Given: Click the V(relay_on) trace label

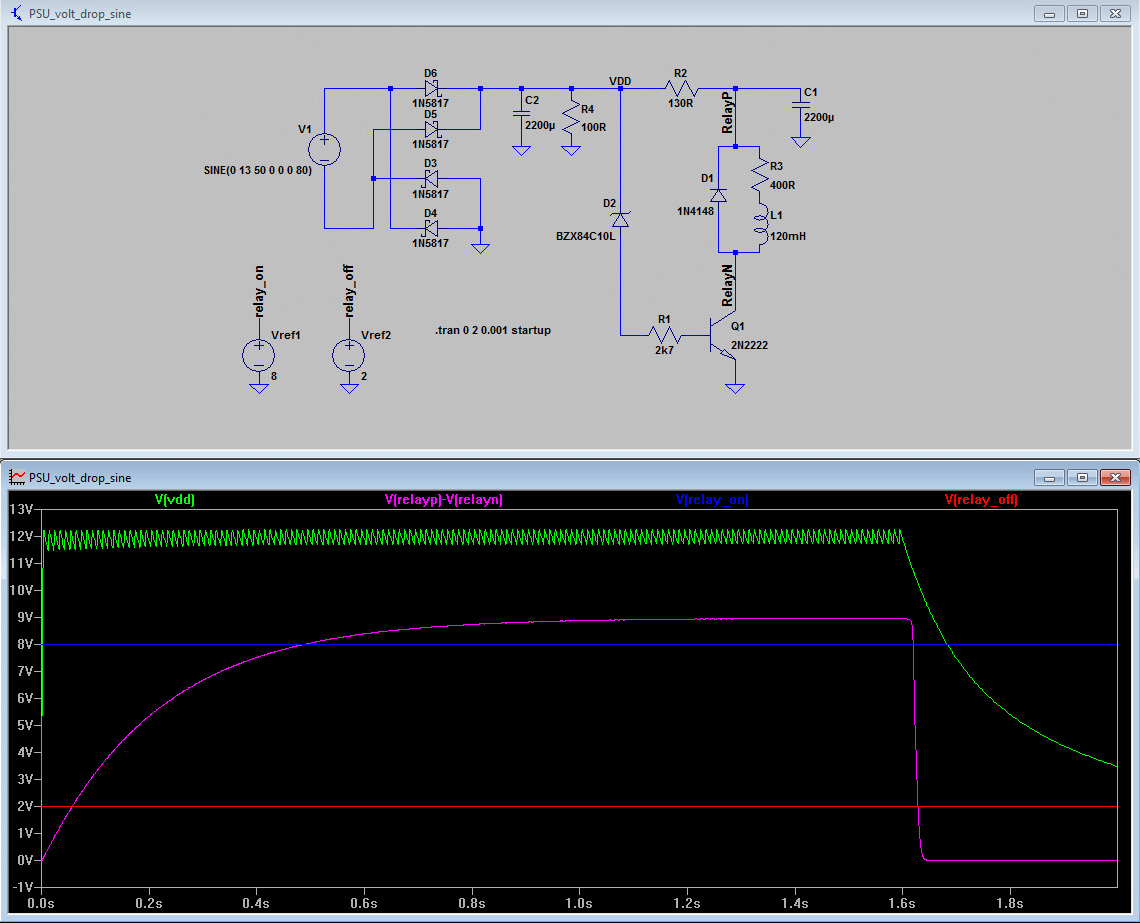Looking at the screenshot, I should [x=712, y=499].
